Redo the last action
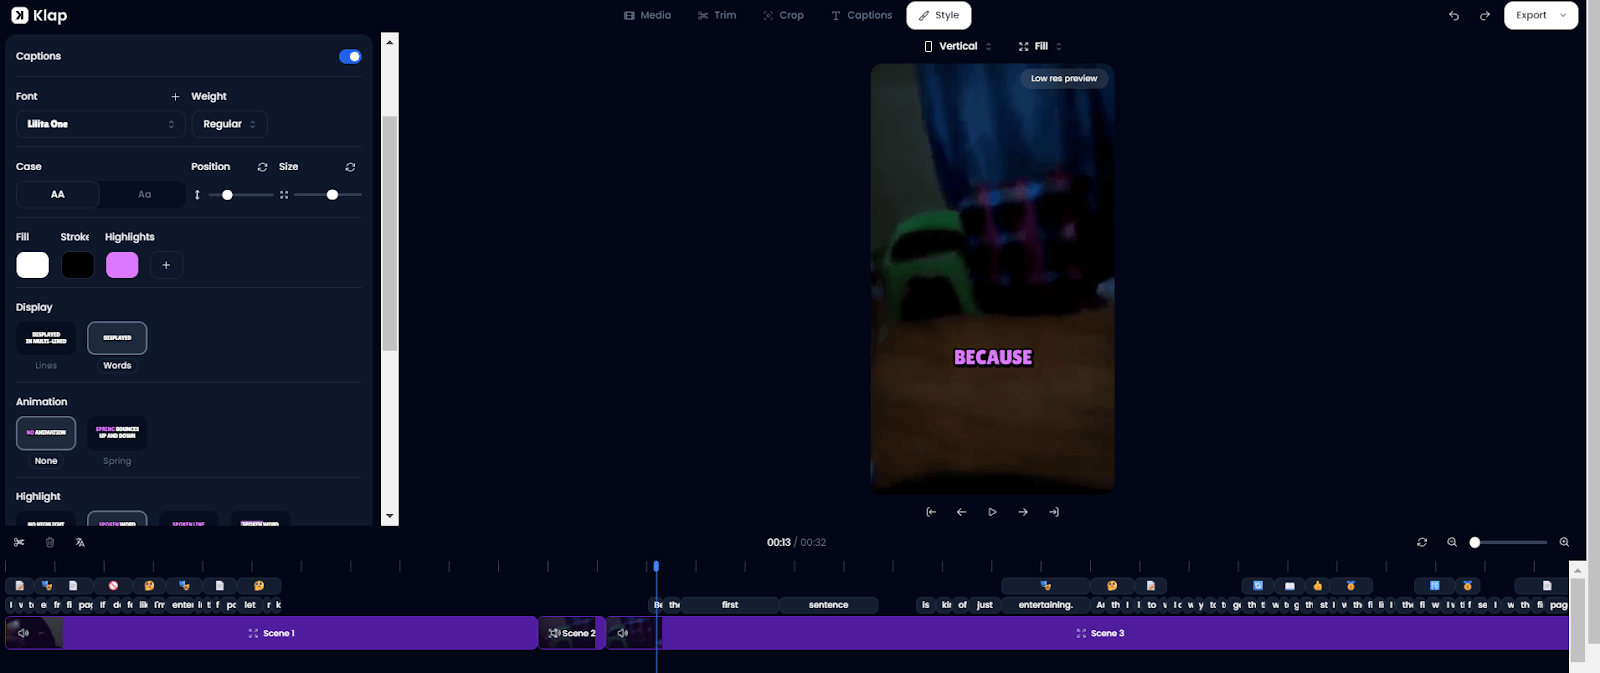 1485,16
